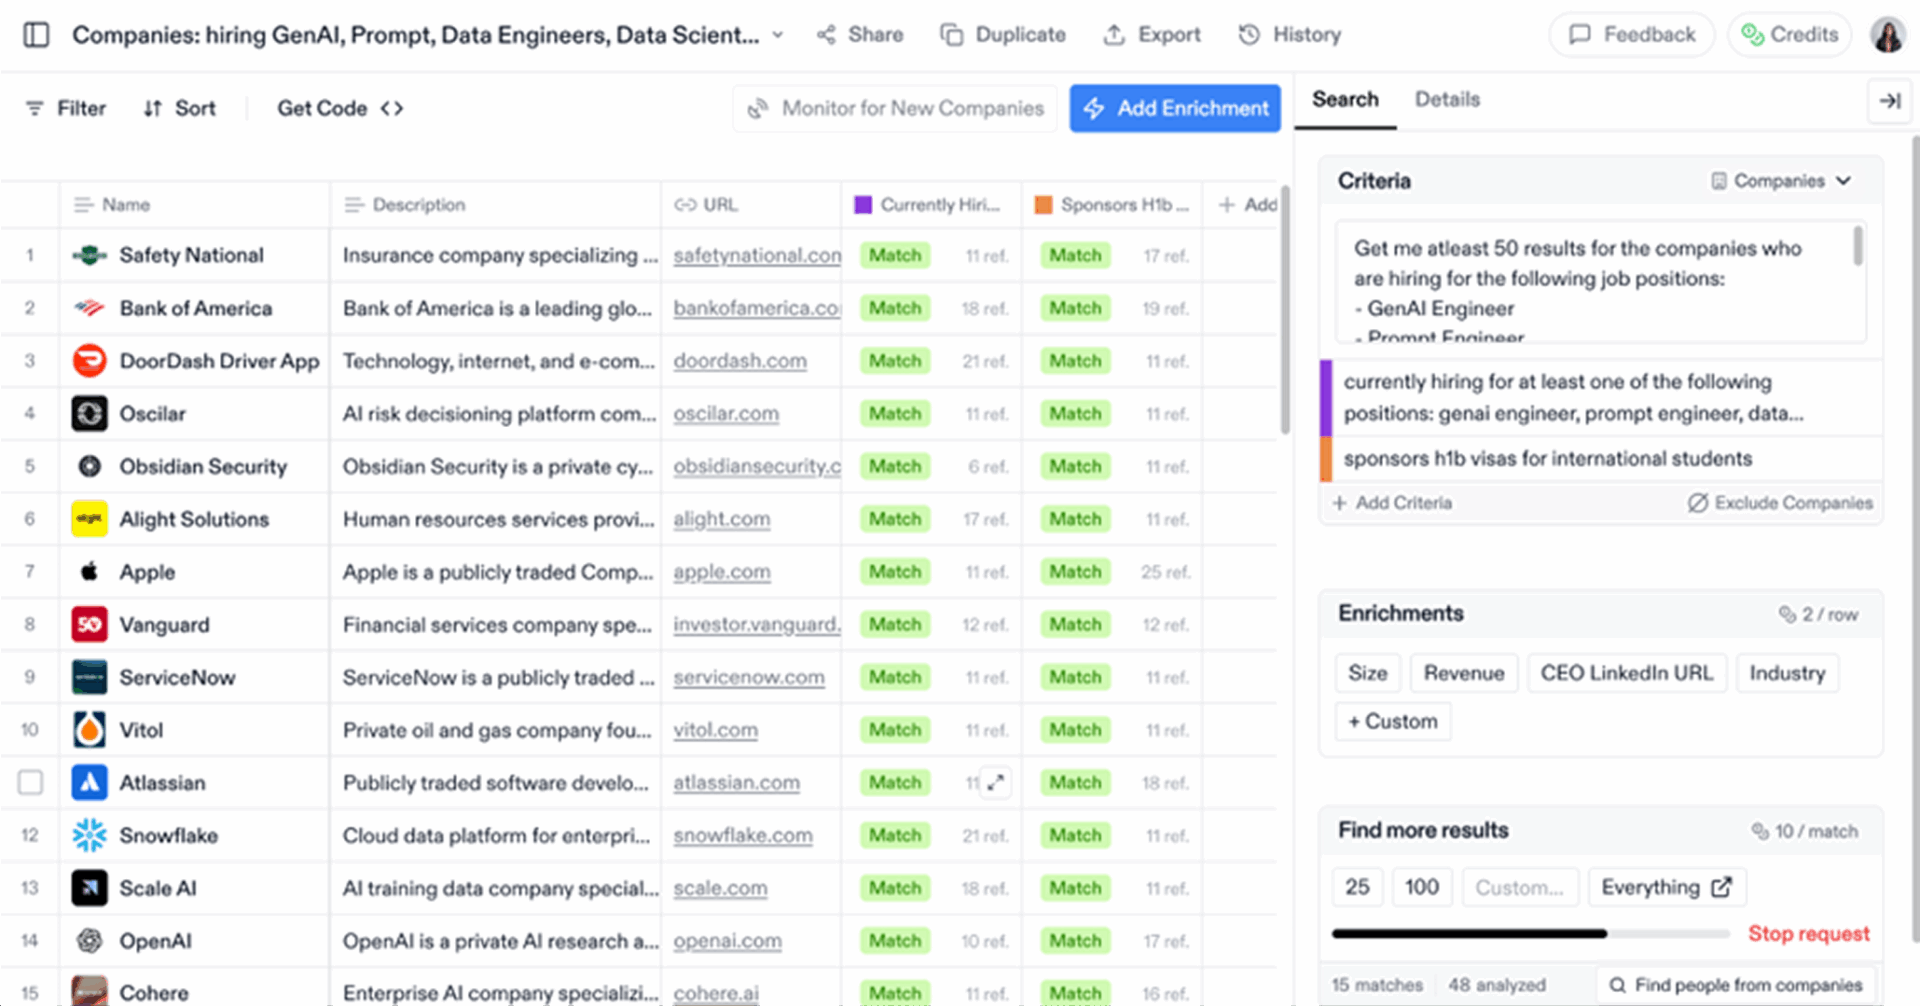Viewport: 1920px width, 1006px height.
Task: Add the Revenue enrichment
Action: (x=1464, y=673)
